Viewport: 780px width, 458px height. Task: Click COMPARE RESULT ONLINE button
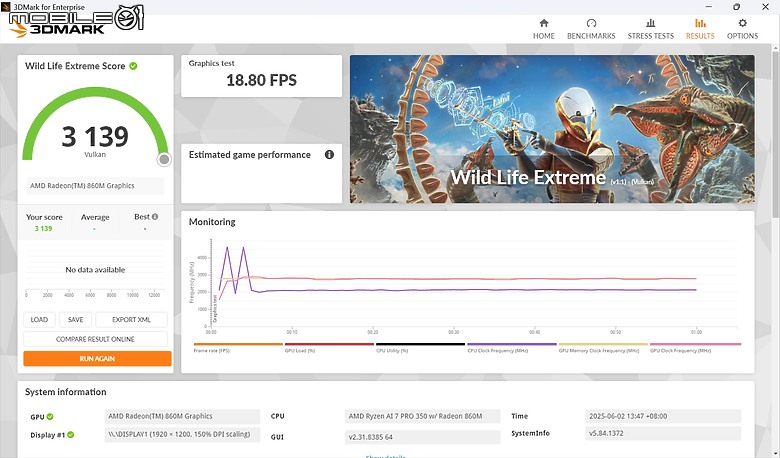[95, 339]
